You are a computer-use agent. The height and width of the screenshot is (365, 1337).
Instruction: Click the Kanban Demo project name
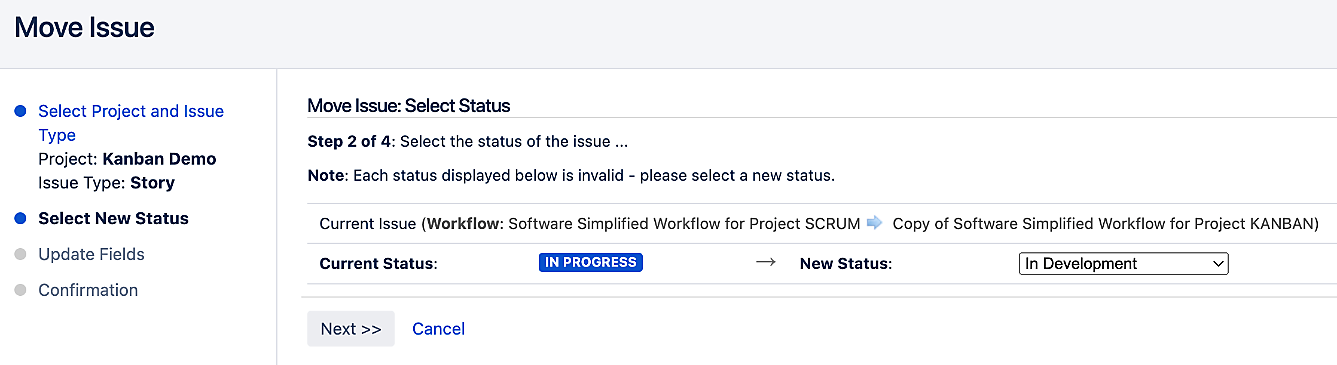pos(159,159)
